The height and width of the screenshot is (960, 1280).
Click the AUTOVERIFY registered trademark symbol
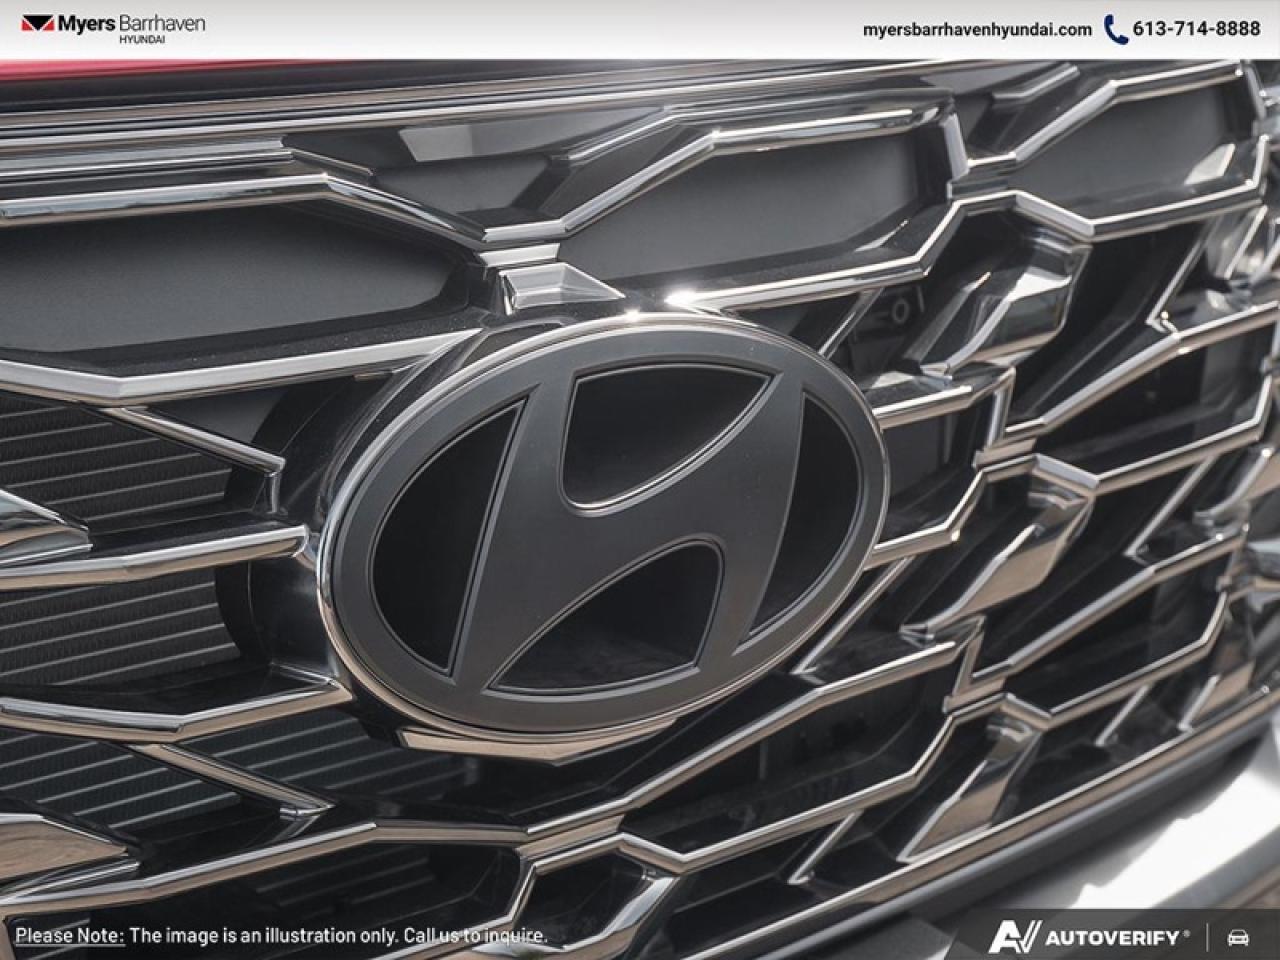(1188, 933)
